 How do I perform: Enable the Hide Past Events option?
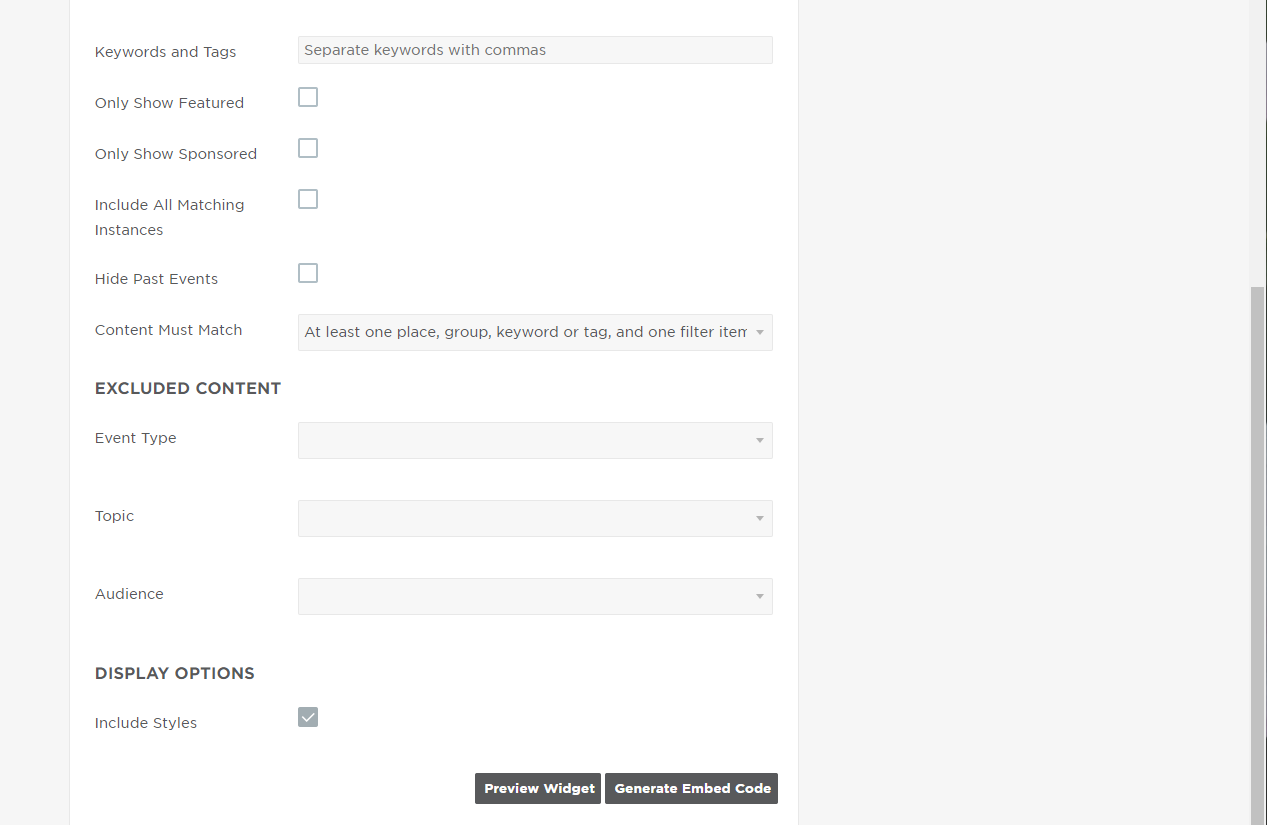coord(307,272)
